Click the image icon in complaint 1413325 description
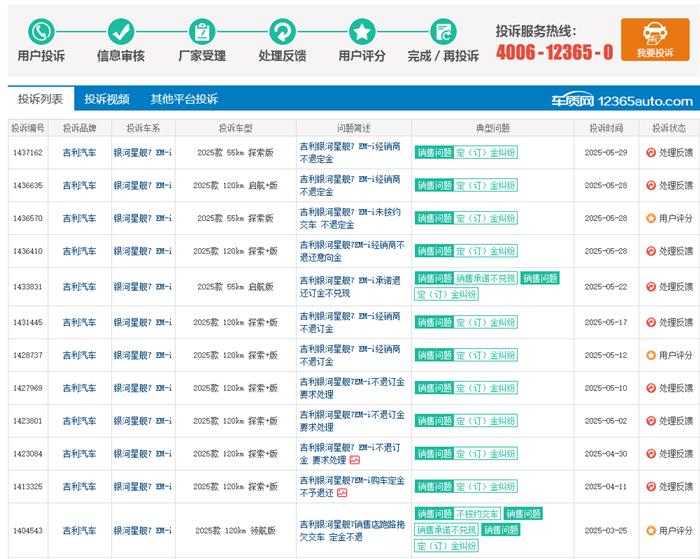700x559 pixels. (x=342, y=493)
